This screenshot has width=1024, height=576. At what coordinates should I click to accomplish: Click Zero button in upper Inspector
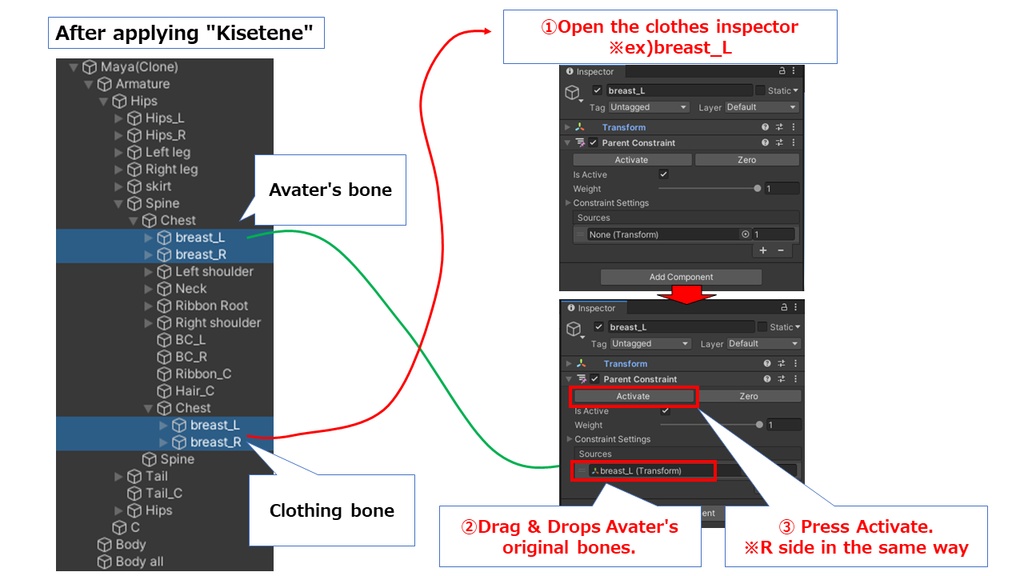746,159
